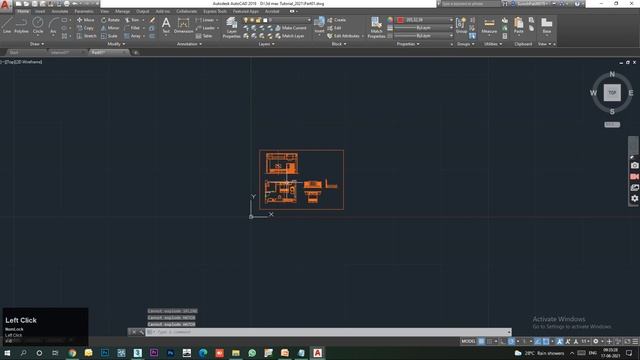
Task: Click the red object color swatch
Action: 400,20
